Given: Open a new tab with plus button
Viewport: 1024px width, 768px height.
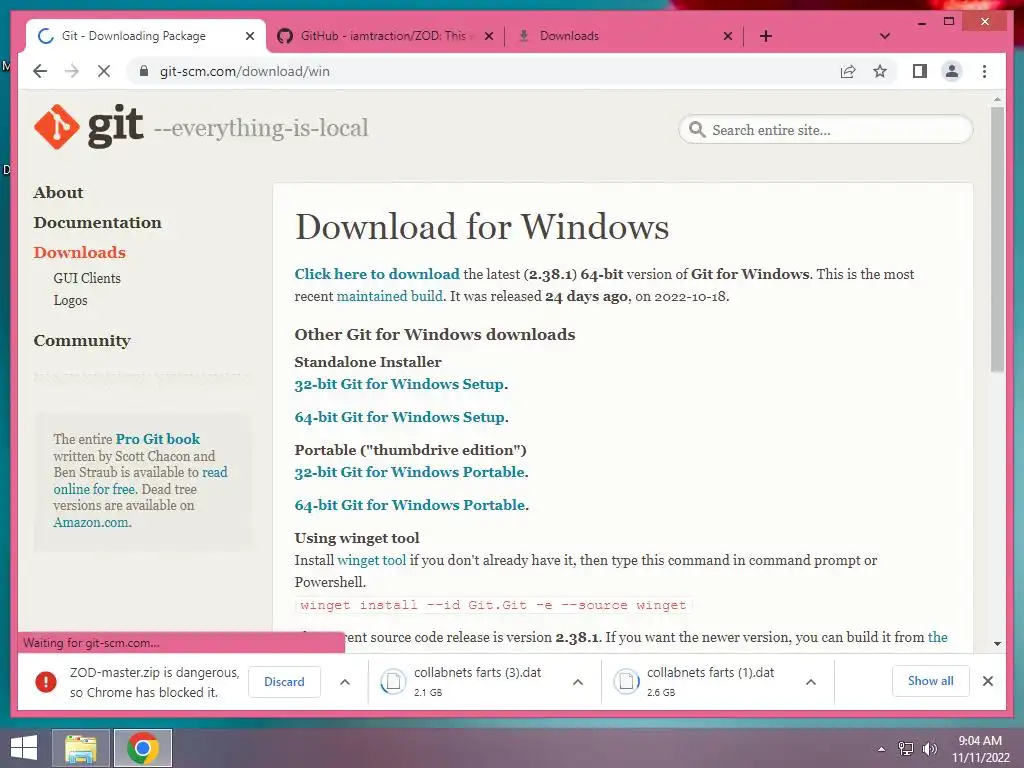Looking at the screenshot, I should (766, 36).
